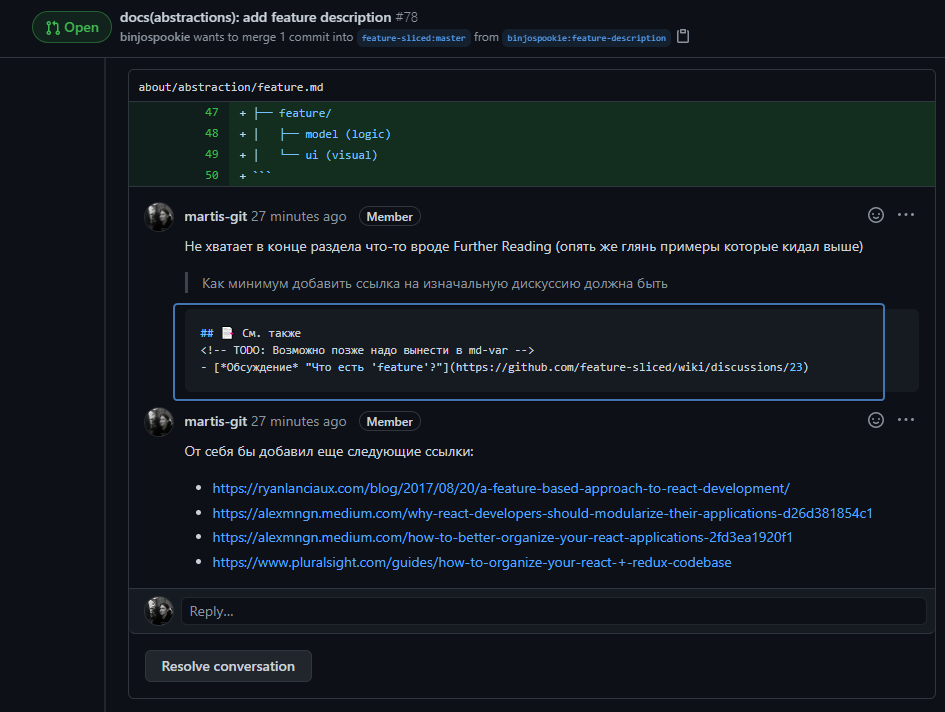Click Member badge on first comment

(x=389, y=216)
